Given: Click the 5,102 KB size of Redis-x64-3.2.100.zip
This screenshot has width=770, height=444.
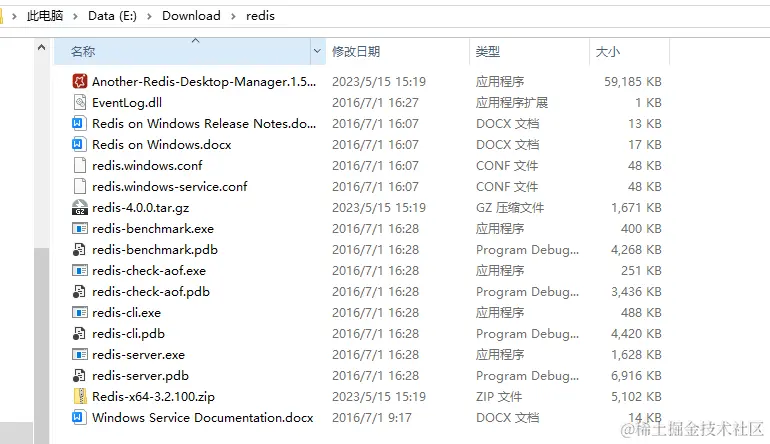Looking at the screenshot, I should point(636,396).
